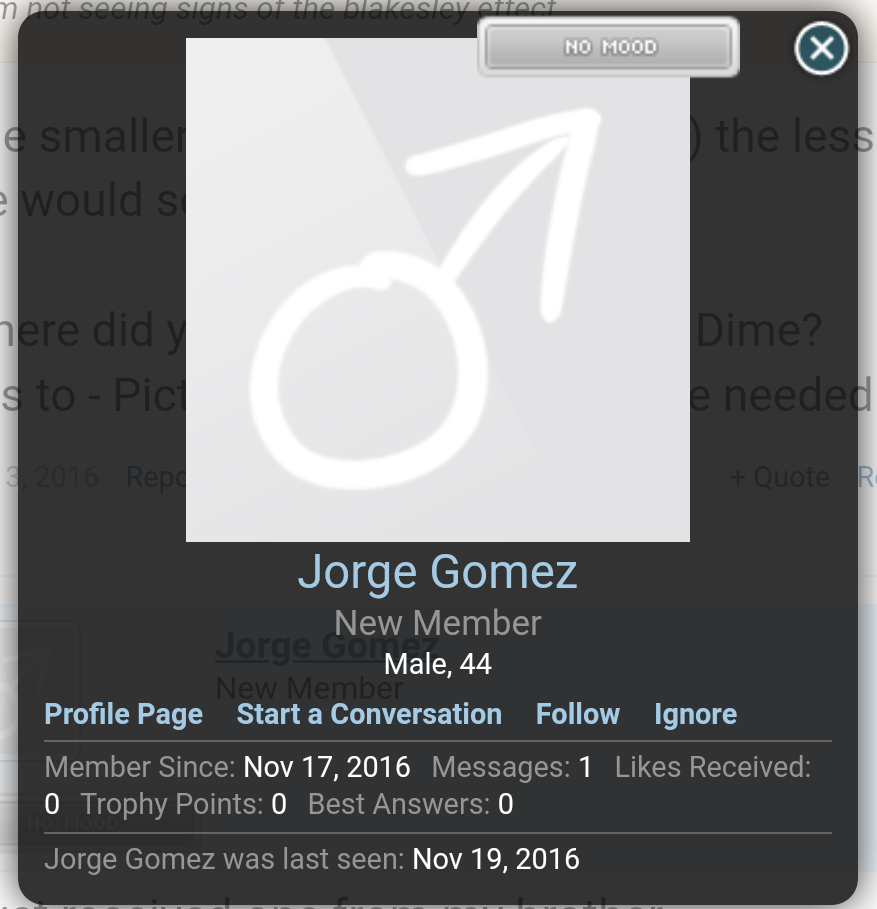Screen dimensions: 877x909
Task: Click the Best Answers label
Action: click(399, 804)
